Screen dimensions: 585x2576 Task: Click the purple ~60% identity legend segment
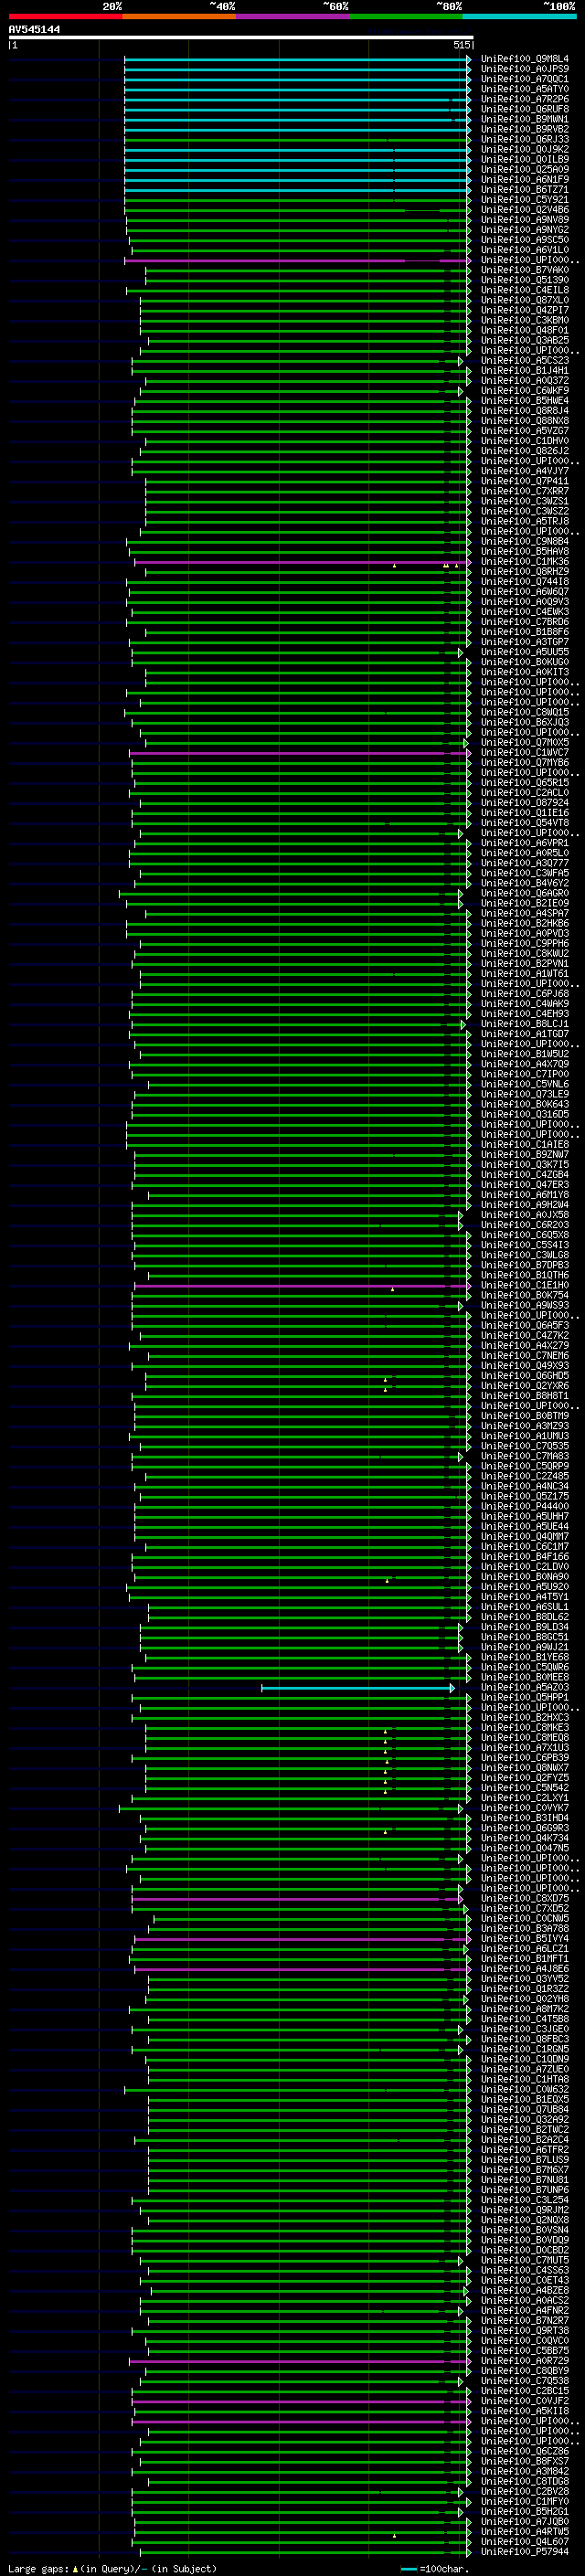pyautogui.click(x=292, y=16)
